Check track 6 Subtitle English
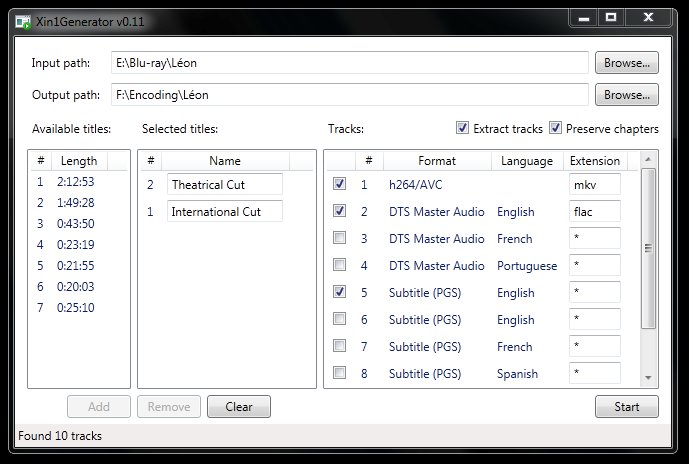Screen dimensions: 689x464 coord(339,319)
